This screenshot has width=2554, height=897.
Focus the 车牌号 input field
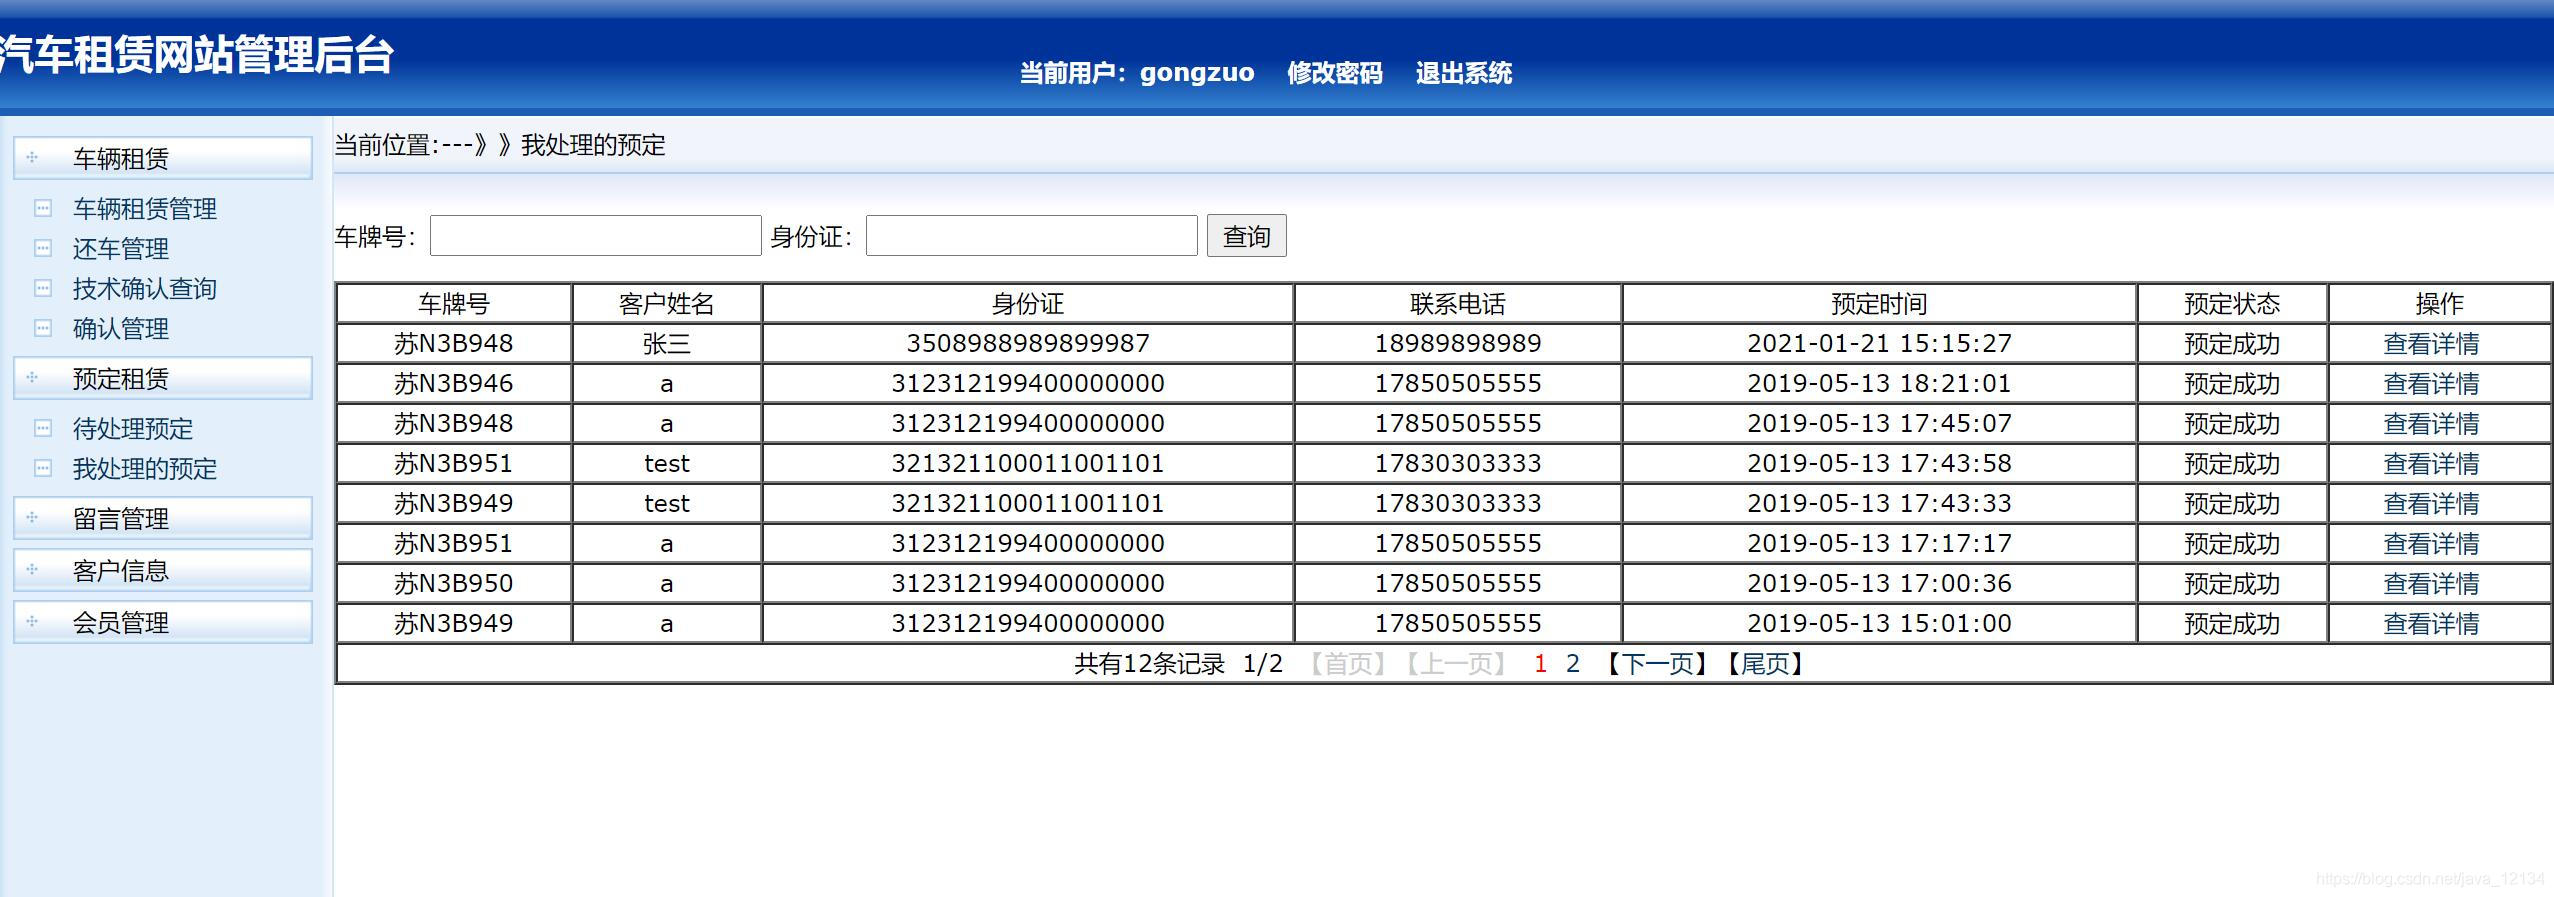coord(596,236)
